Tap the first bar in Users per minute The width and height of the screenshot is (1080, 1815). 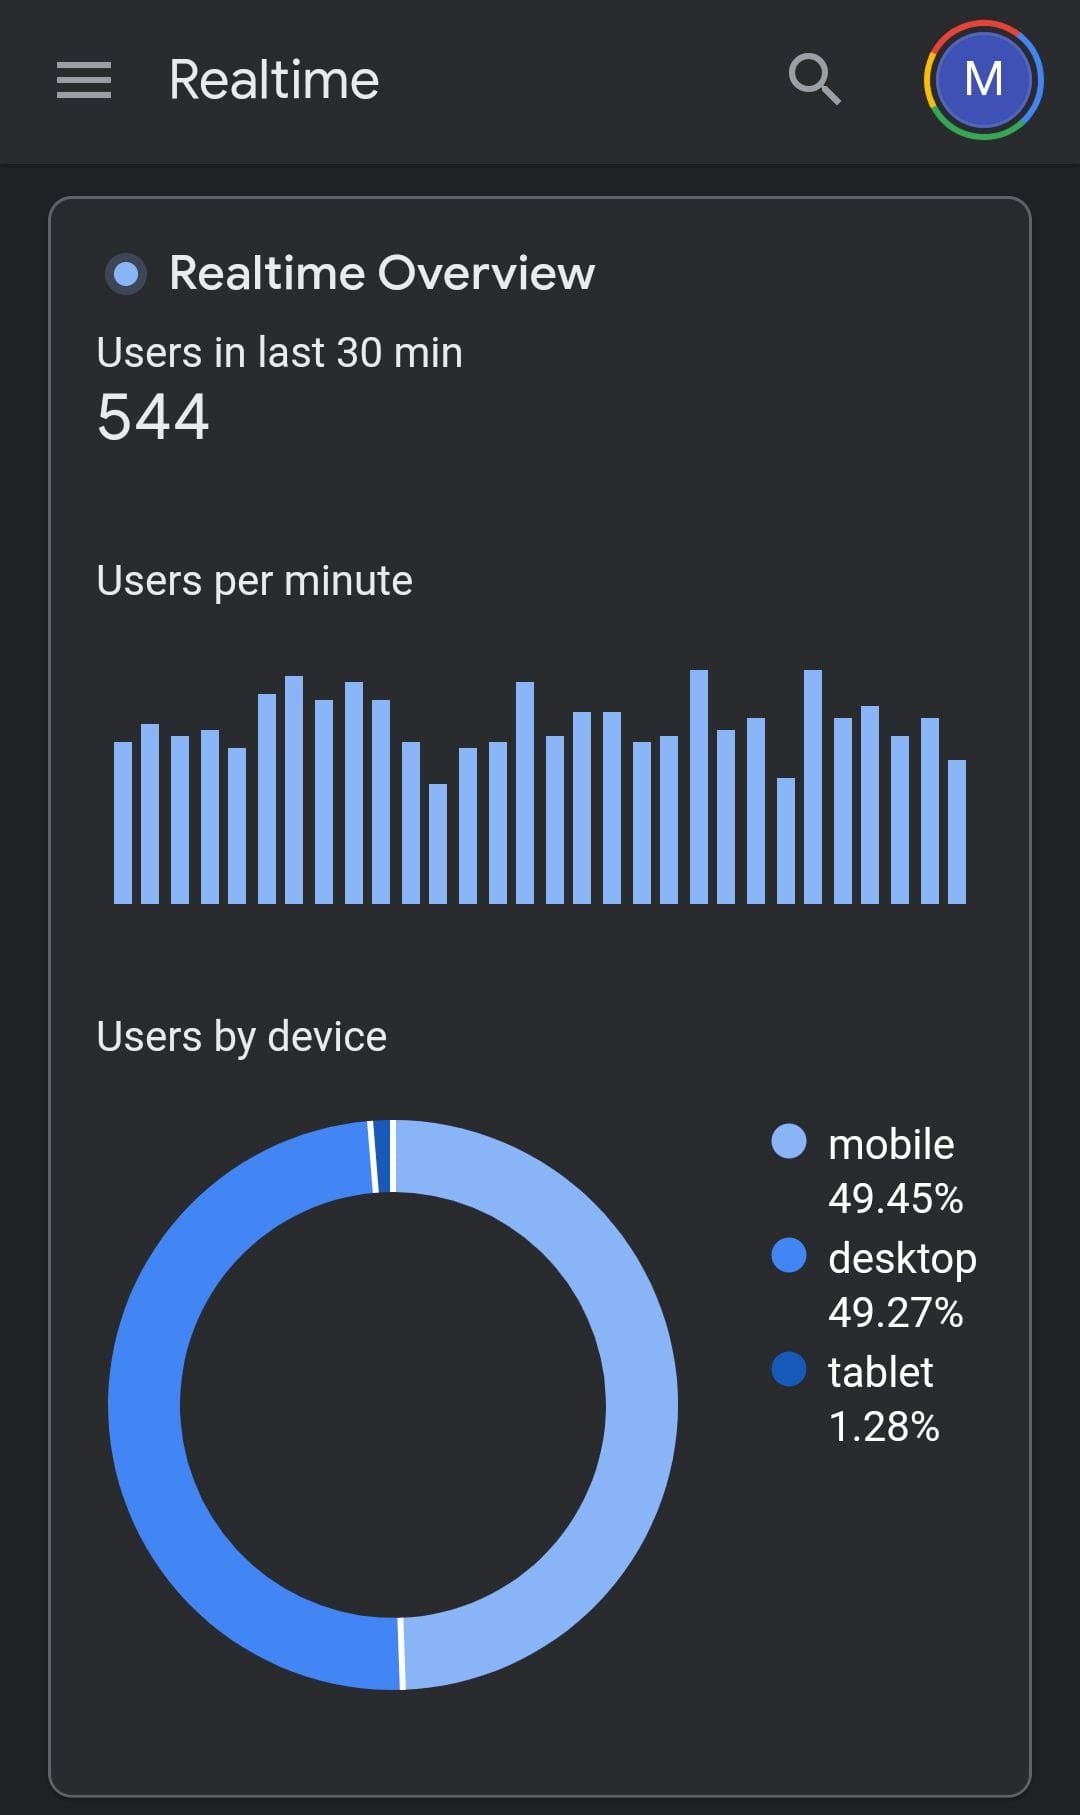(x=123, y=822)
